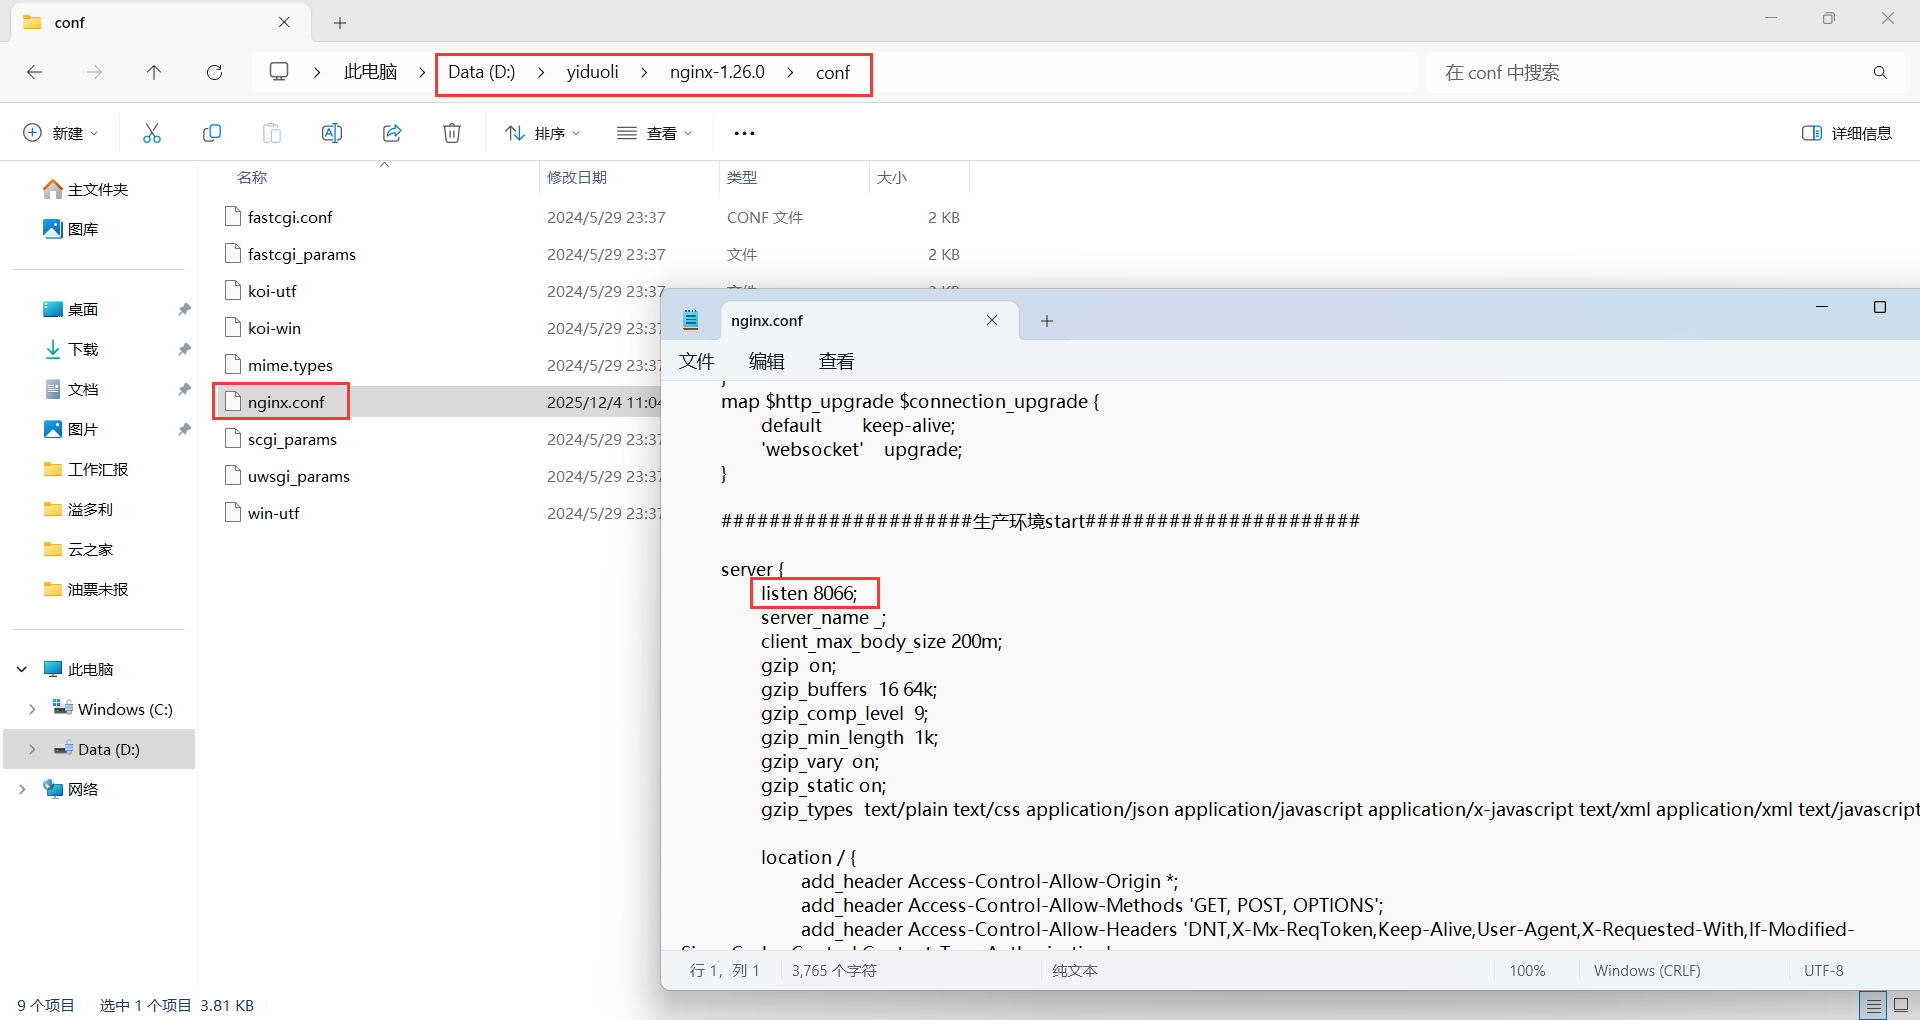Screen dimensions: 1920x1020
Task: Select the mime.types file icon
Action: [x=233, y=365]
